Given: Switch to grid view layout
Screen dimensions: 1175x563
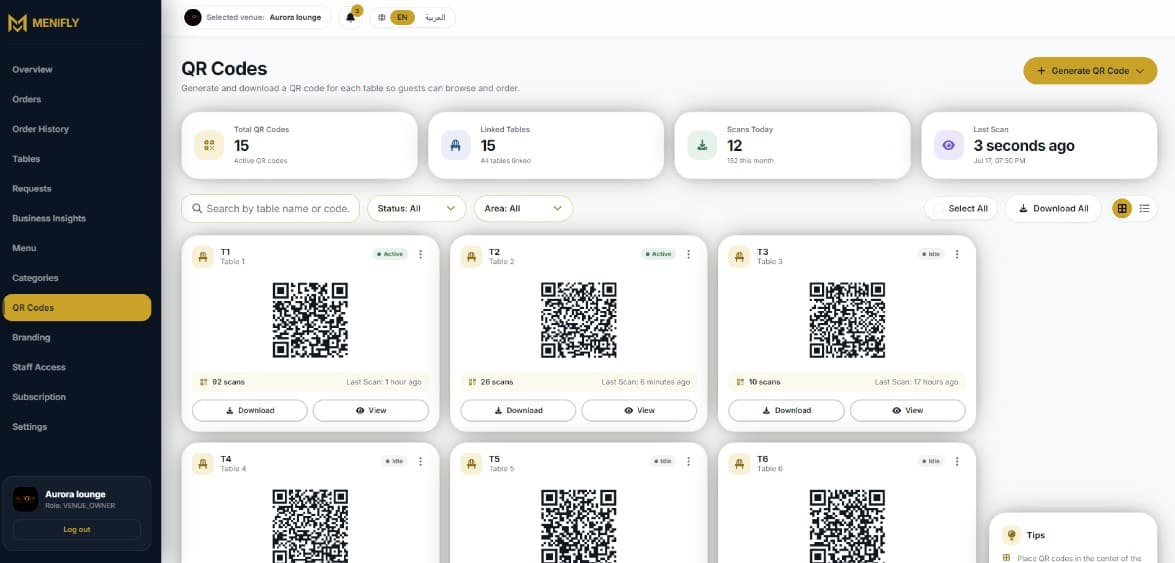Looking at the screenshot, I should pyautogui.click(x=1122, y=208).
